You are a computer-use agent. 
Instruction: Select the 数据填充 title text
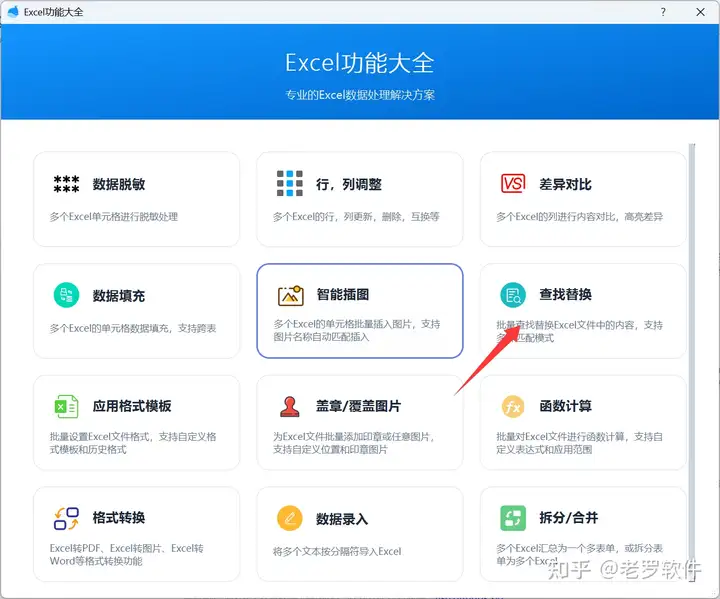119,296
